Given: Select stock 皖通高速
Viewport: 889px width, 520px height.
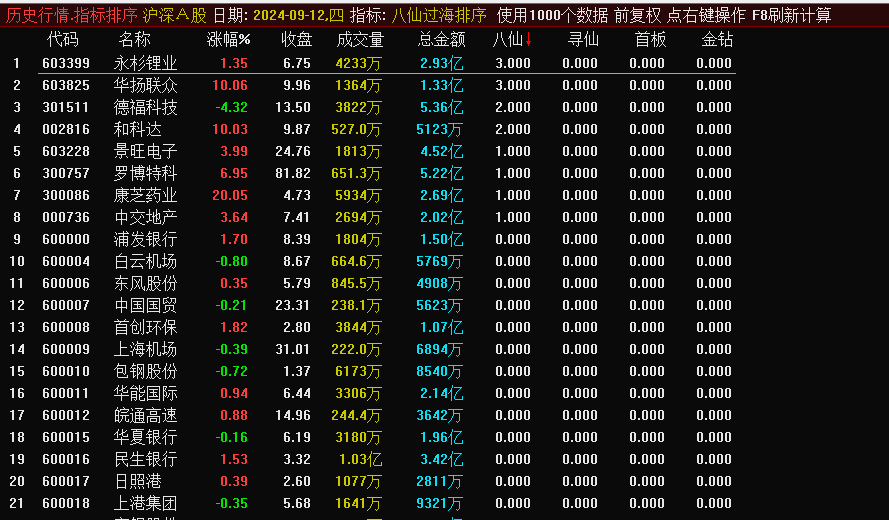Looking at the screenshot, I should click(145, 415).
